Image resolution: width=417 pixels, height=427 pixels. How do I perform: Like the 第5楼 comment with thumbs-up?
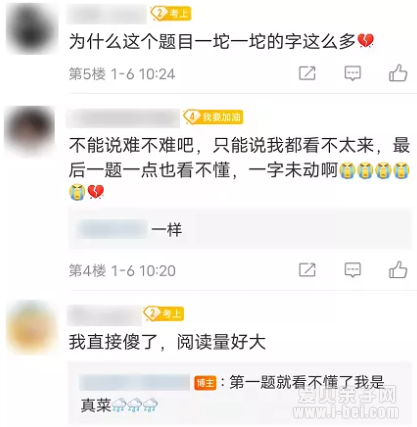(x=398, y=73)
